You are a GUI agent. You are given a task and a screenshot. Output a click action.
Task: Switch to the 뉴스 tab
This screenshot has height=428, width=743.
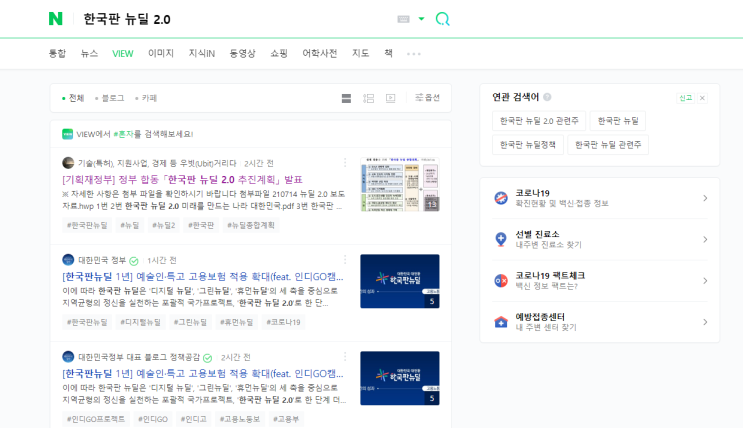89,53
